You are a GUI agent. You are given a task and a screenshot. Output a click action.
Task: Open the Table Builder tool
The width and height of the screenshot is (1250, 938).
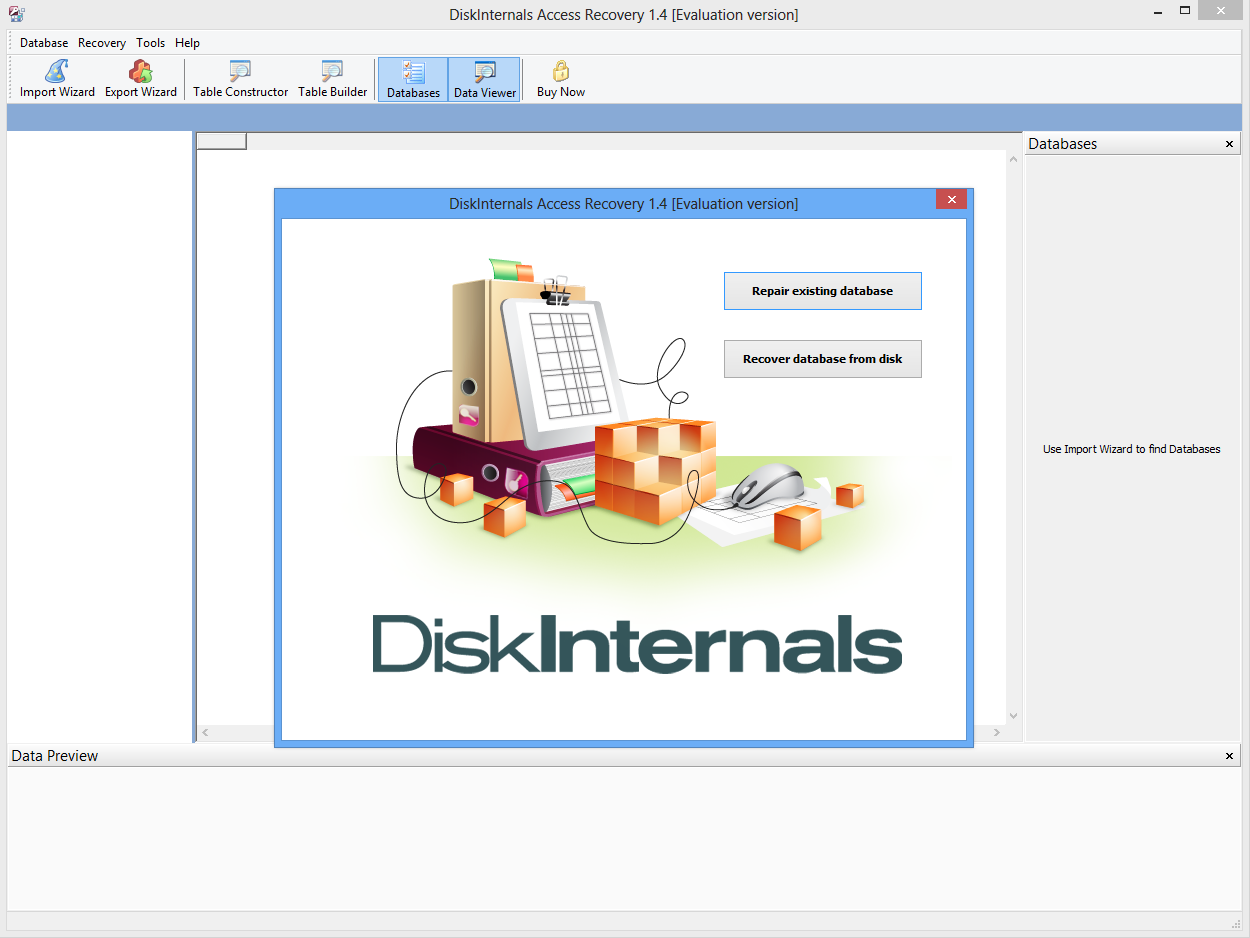pos(333,79)
